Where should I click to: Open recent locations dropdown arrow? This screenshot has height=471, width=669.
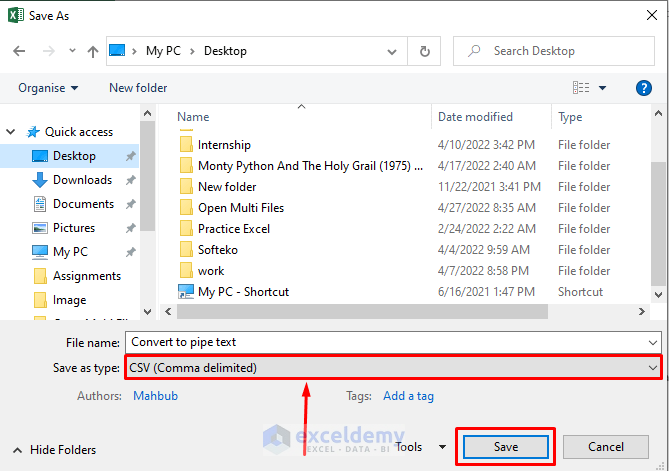point(72,51)
